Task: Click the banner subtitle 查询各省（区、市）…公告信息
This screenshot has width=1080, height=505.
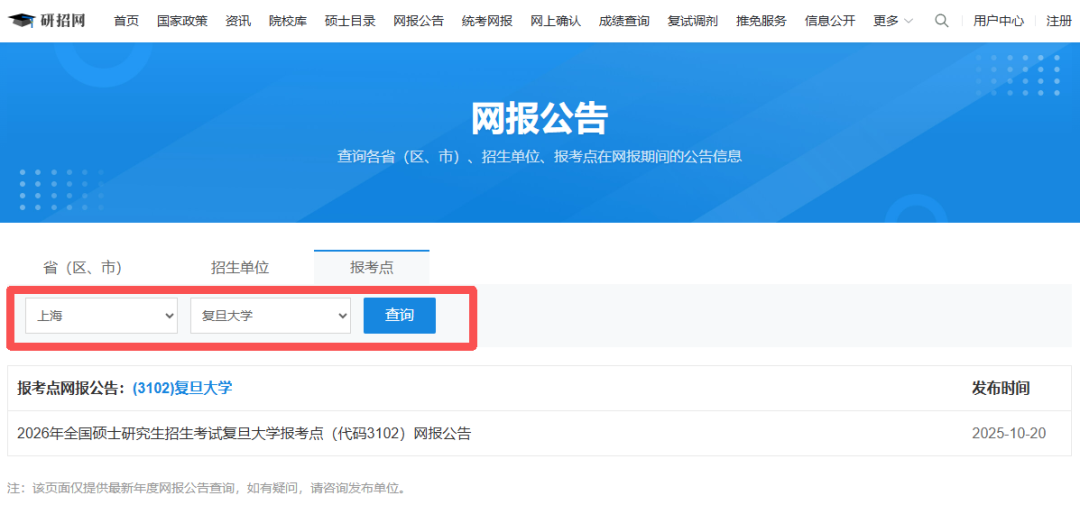Action: (539, 156)
